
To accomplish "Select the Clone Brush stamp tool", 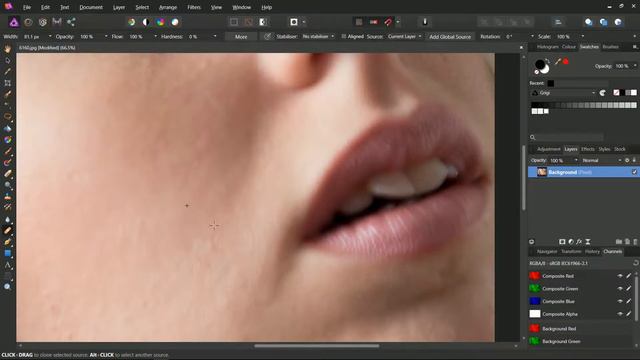I will click(7, 196).
